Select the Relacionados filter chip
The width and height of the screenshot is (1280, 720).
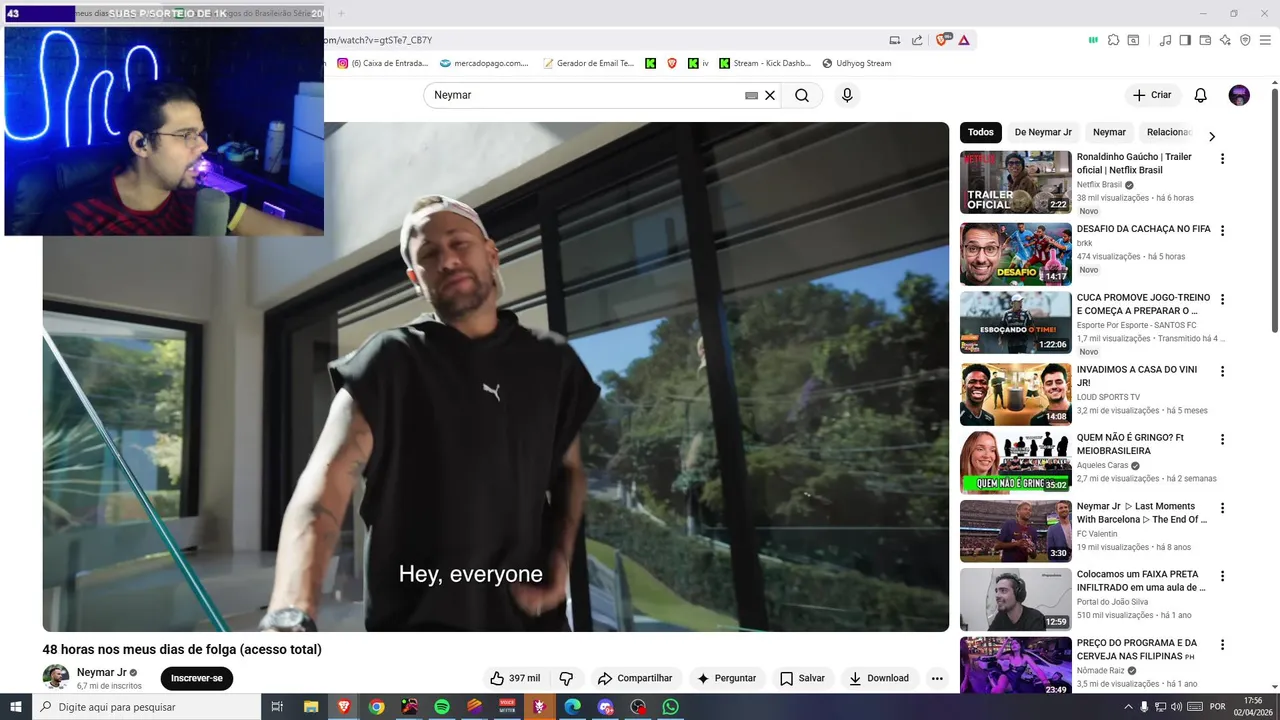click(1168, 132)
